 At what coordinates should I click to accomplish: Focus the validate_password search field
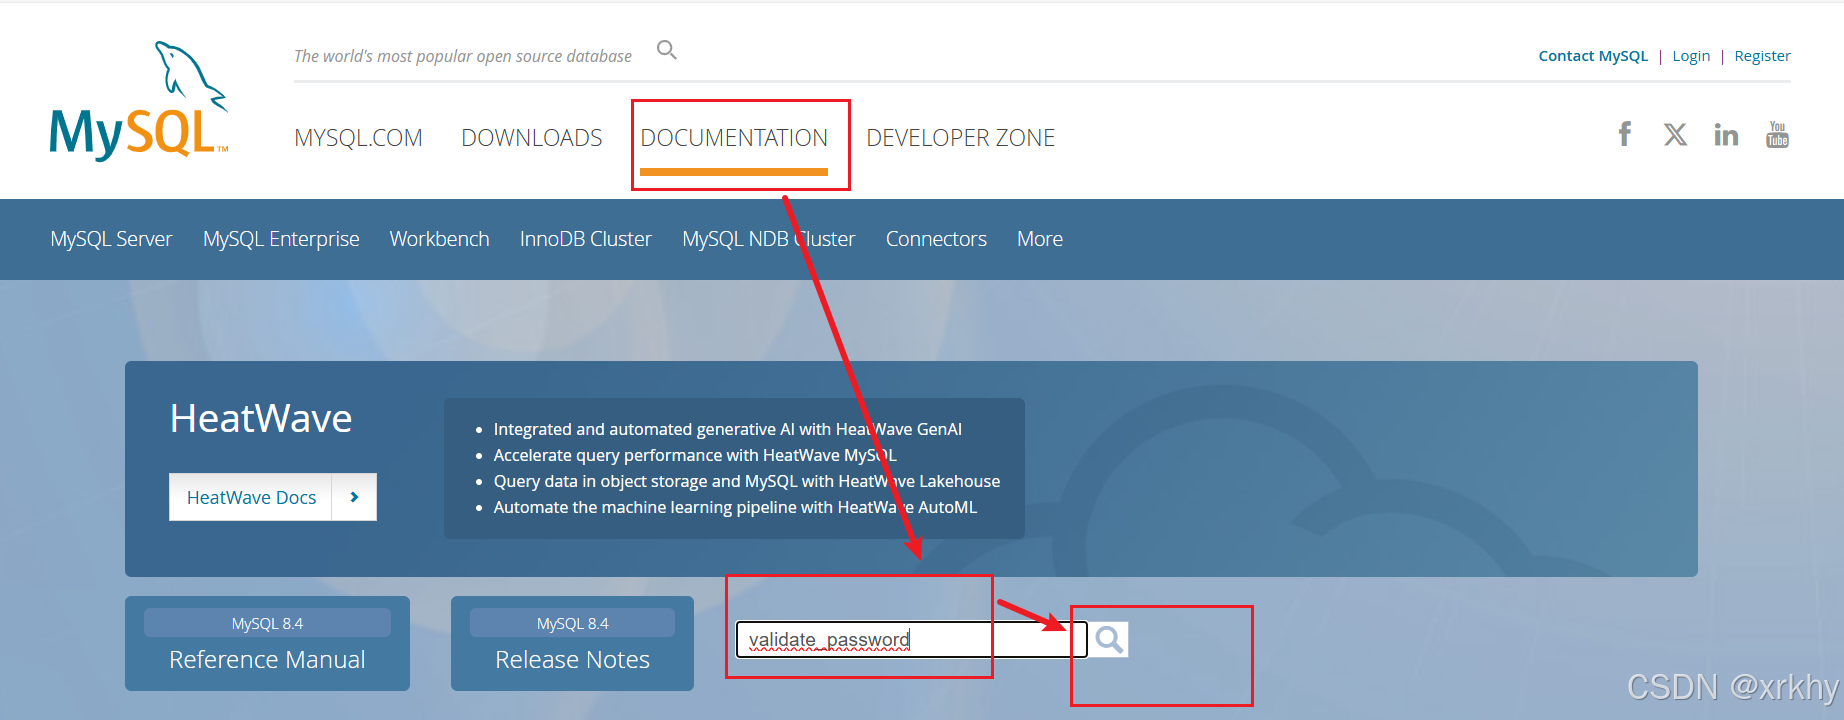point(911,640)
